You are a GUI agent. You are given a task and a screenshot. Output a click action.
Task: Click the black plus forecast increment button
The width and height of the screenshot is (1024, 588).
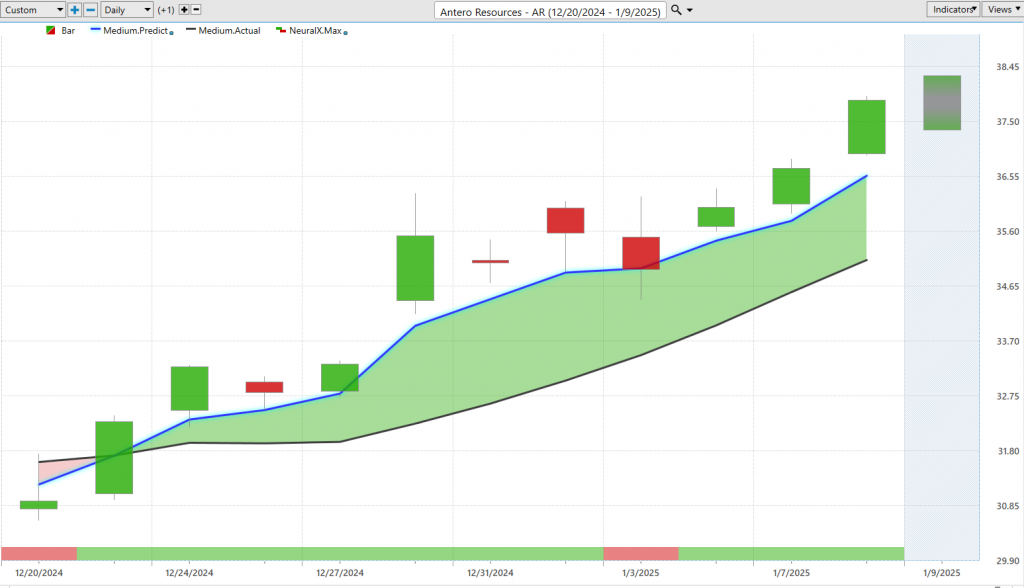click(184, 10)
